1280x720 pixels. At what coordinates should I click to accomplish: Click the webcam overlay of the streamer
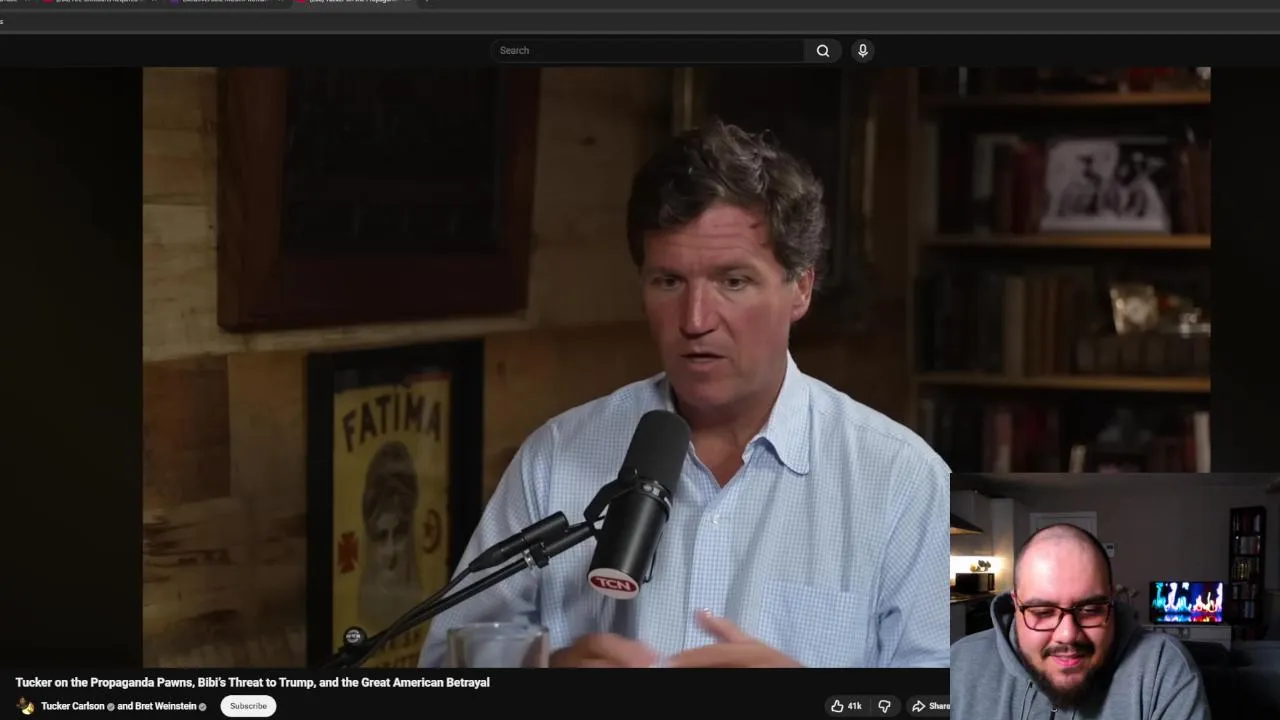[x=1114, y=596]
